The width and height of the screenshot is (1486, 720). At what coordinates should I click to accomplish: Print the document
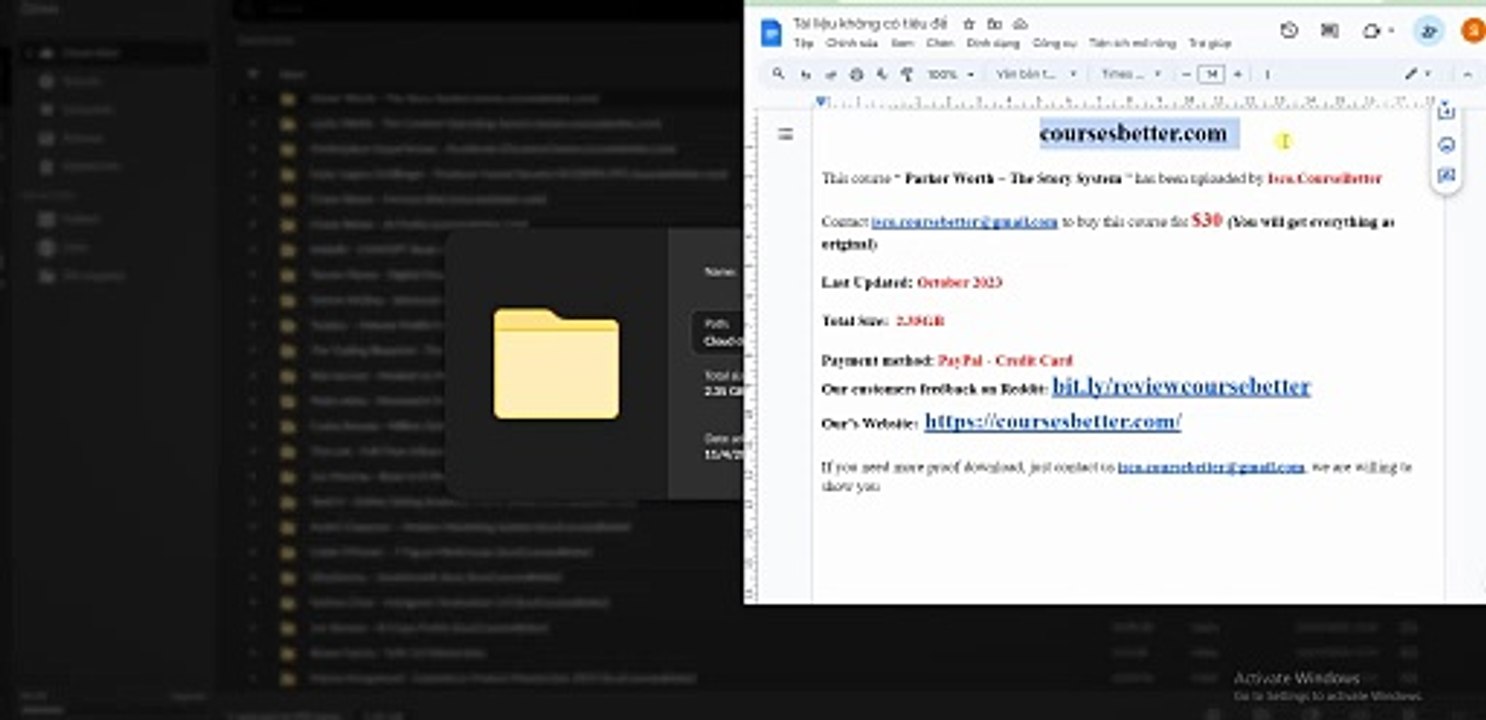[856, 74]
